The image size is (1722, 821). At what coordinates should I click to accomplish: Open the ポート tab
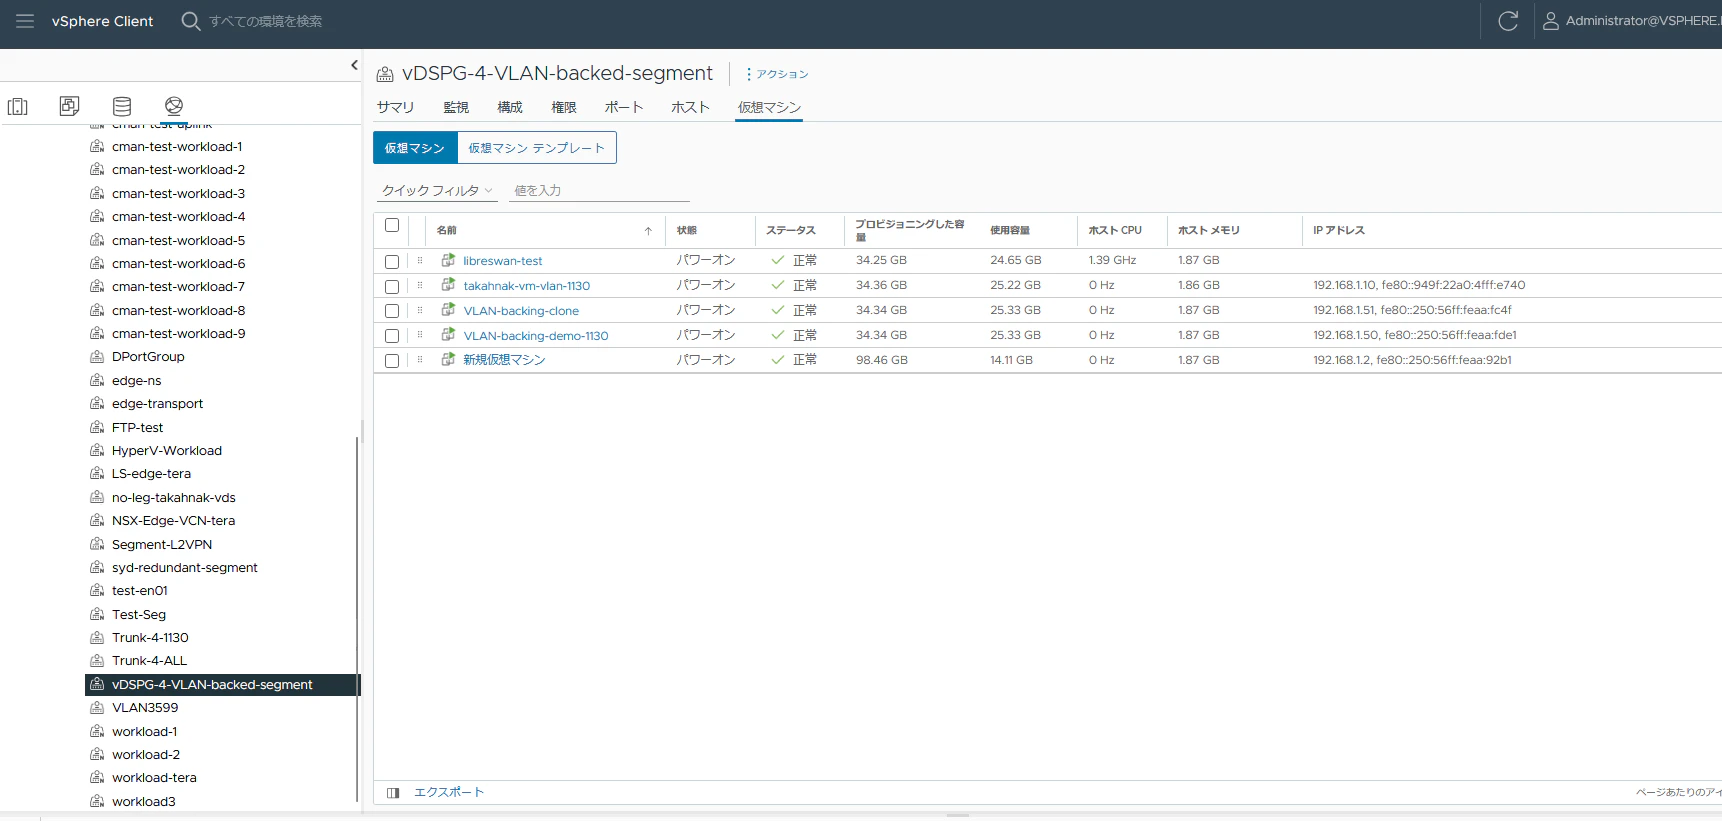click(x=624, y=107)
